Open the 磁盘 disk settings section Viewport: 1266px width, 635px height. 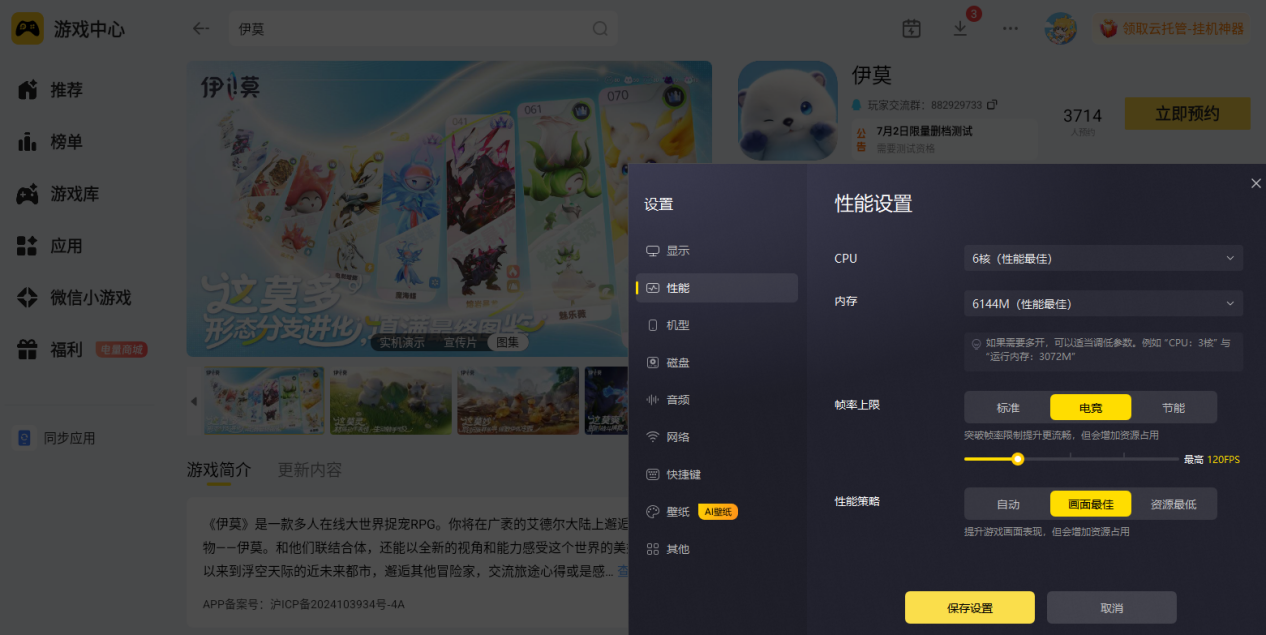point(717,362)
